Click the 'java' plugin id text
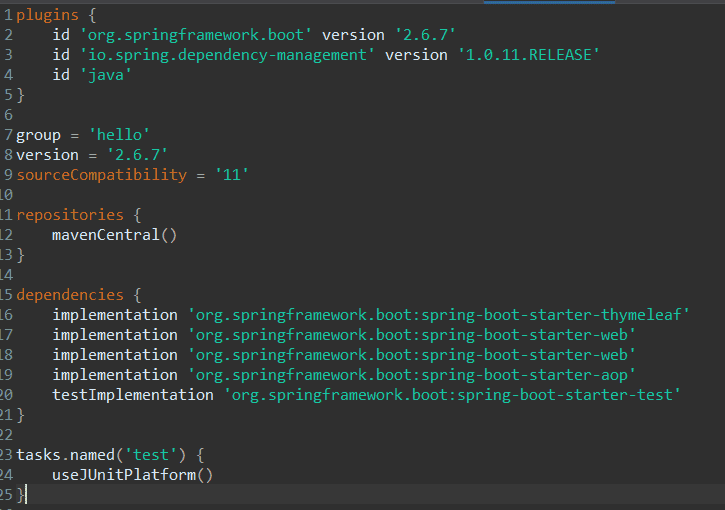Image resolution: width=725 pixels, height=510 pixels. [x=106, y=75]
